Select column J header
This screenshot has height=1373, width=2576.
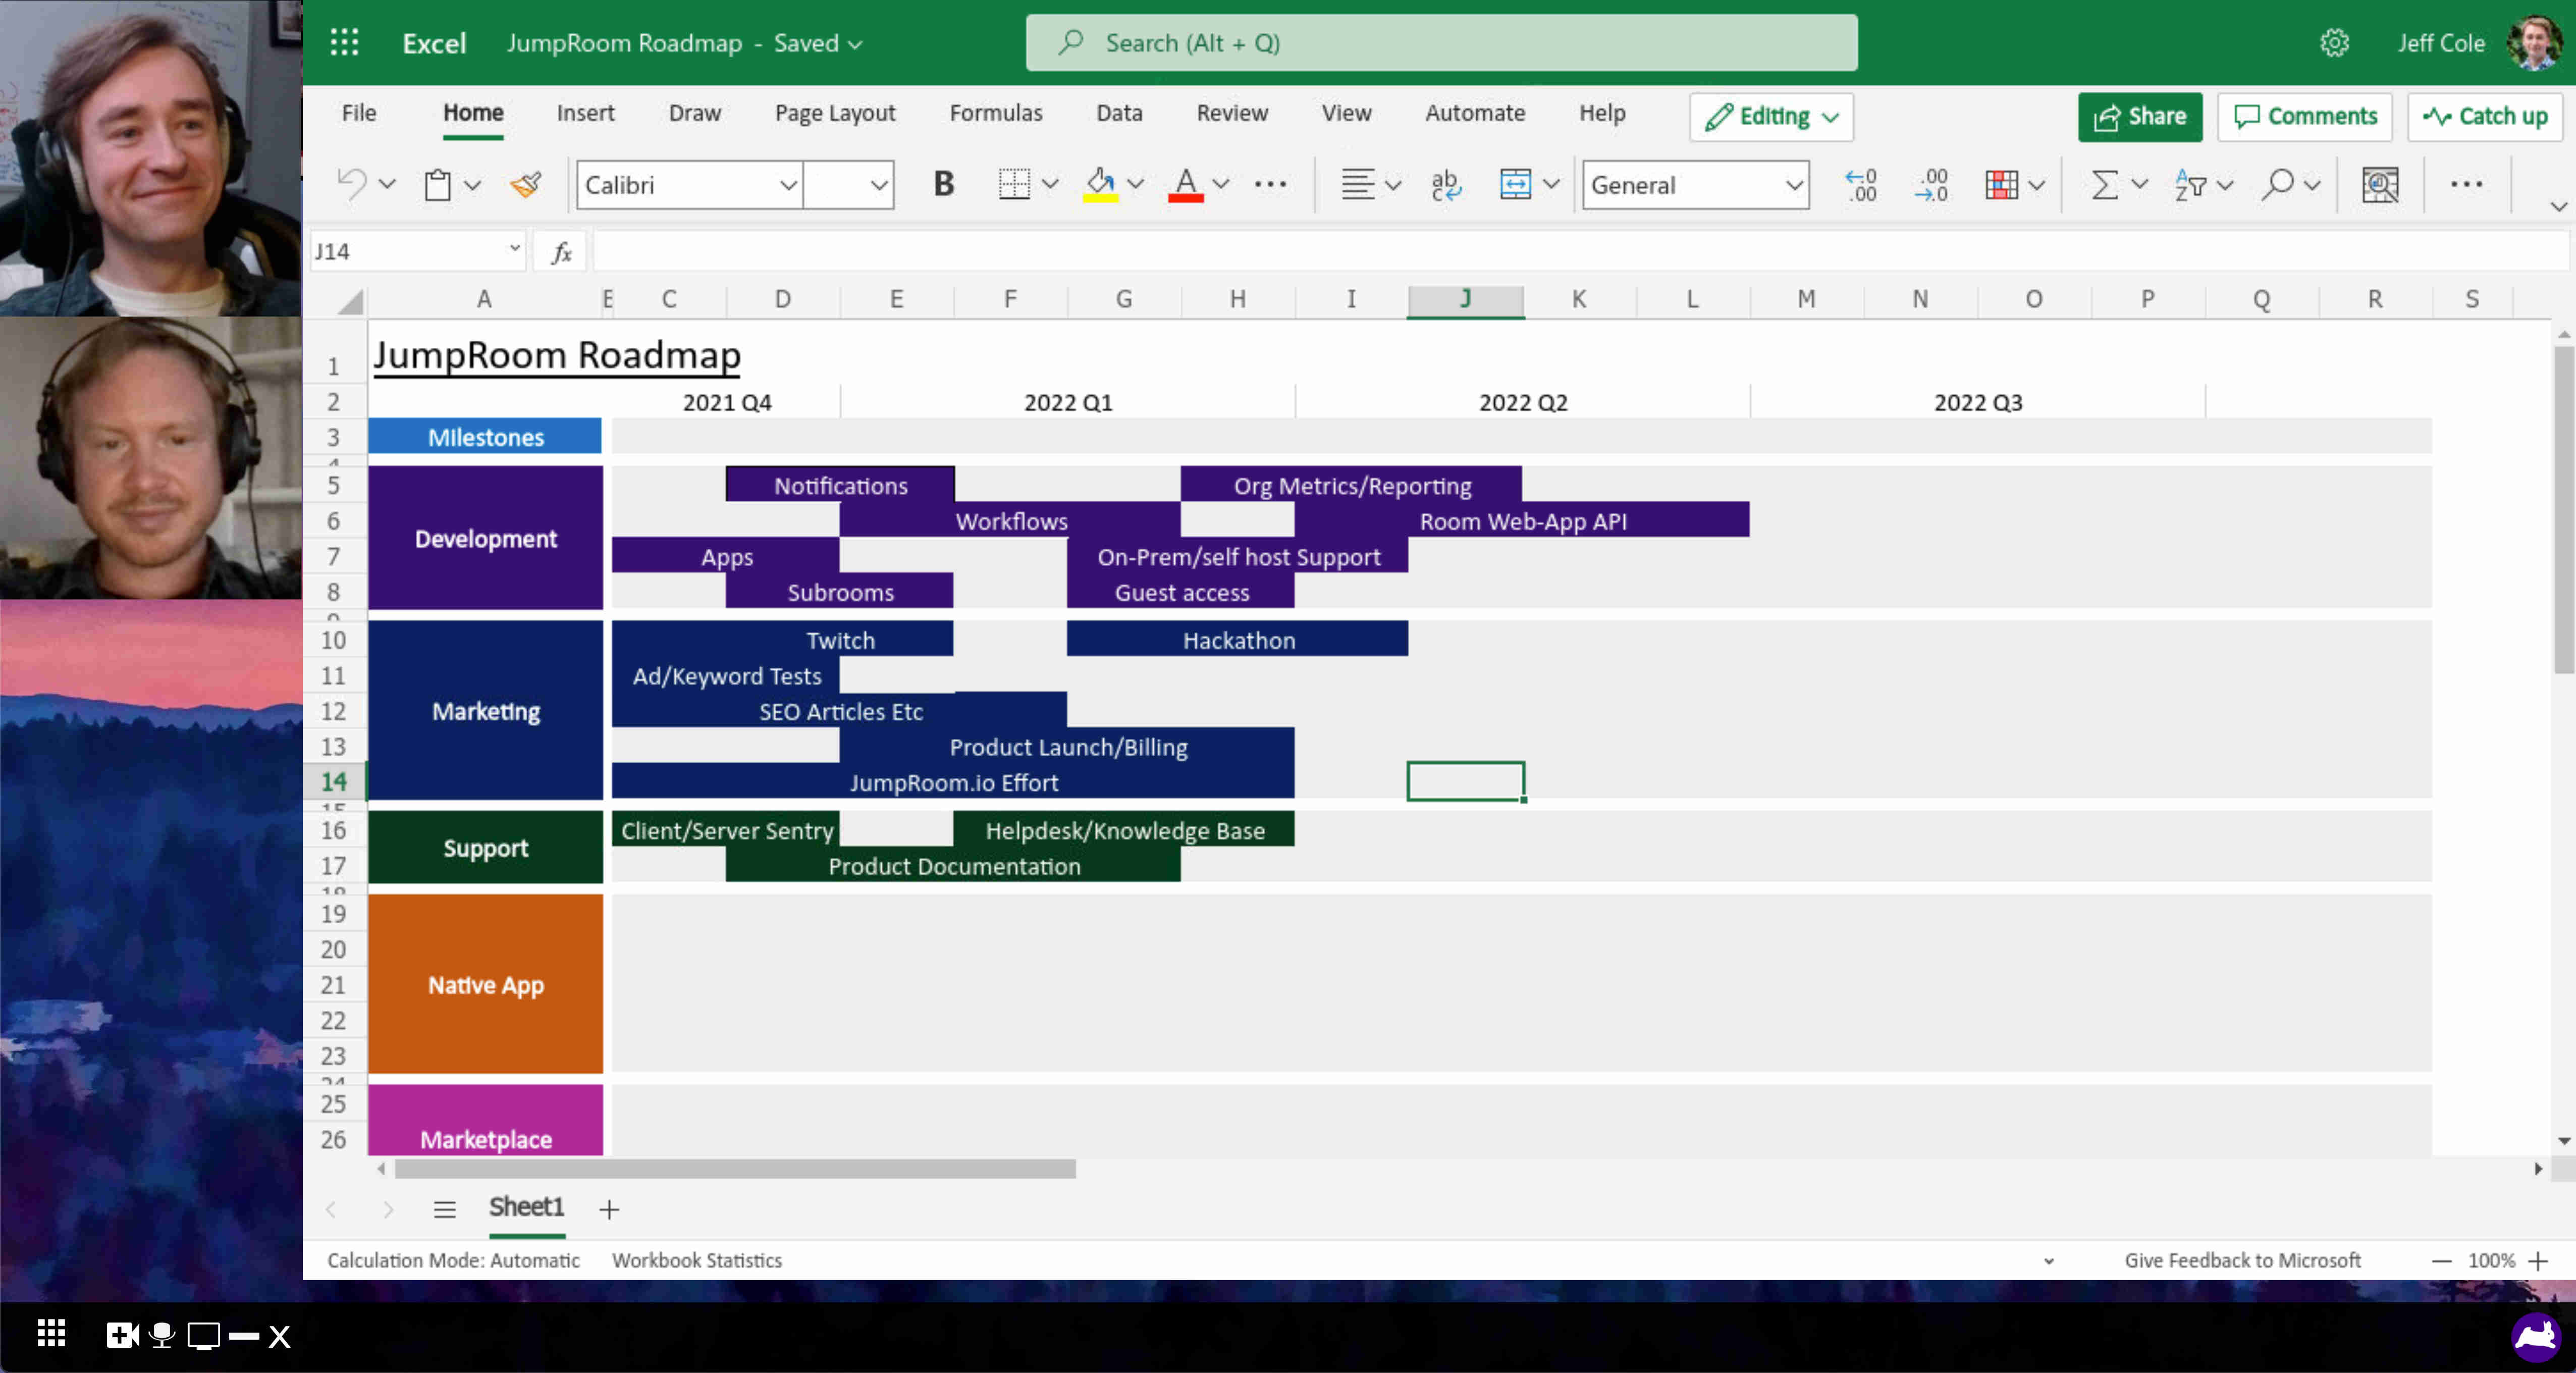point(1465,300)
